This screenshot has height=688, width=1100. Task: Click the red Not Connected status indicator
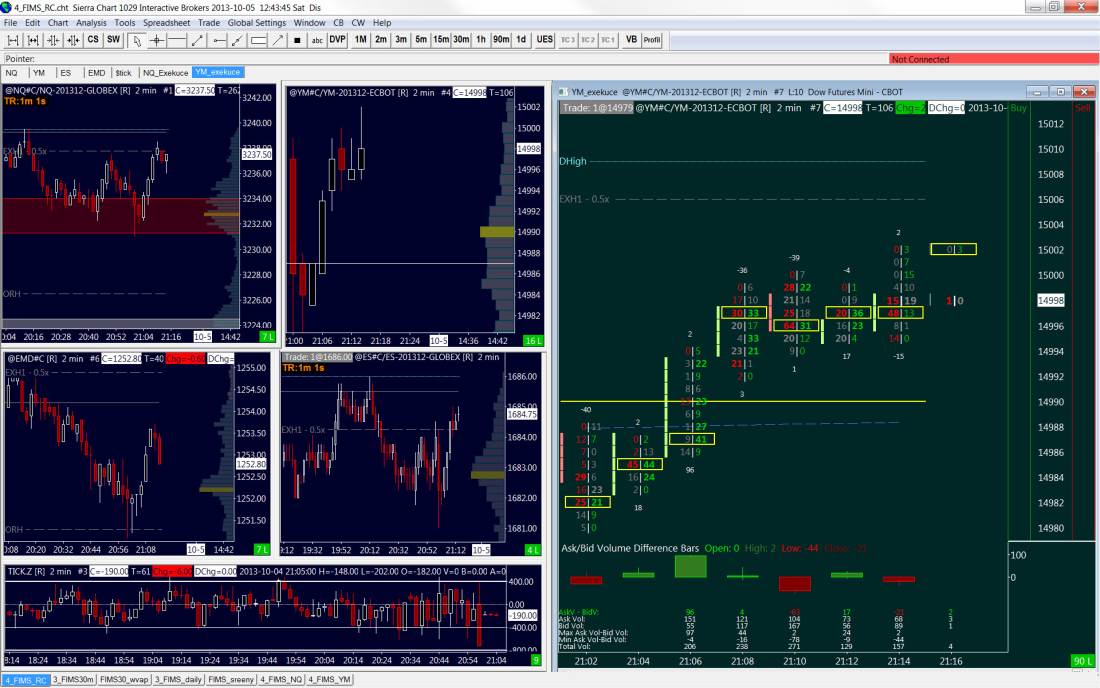coord(993,60)
